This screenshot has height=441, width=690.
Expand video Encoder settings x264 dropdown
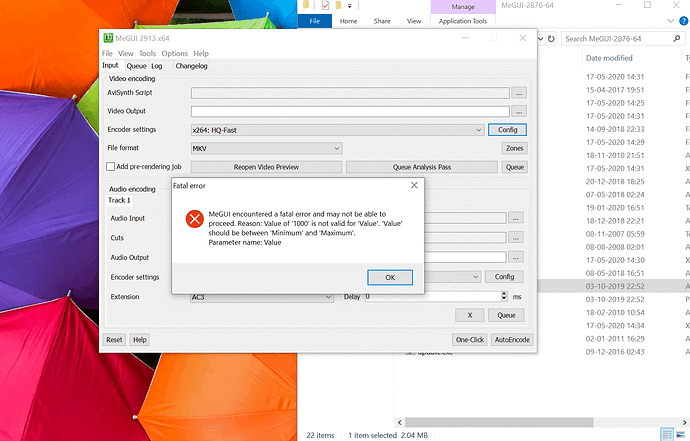(x=479, y=130)
